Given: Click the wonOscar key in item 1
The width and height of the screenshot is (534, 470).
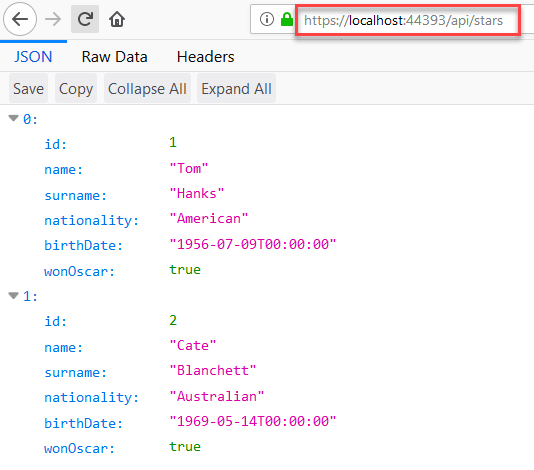Looking at the screenshot, I should [79, 449].
